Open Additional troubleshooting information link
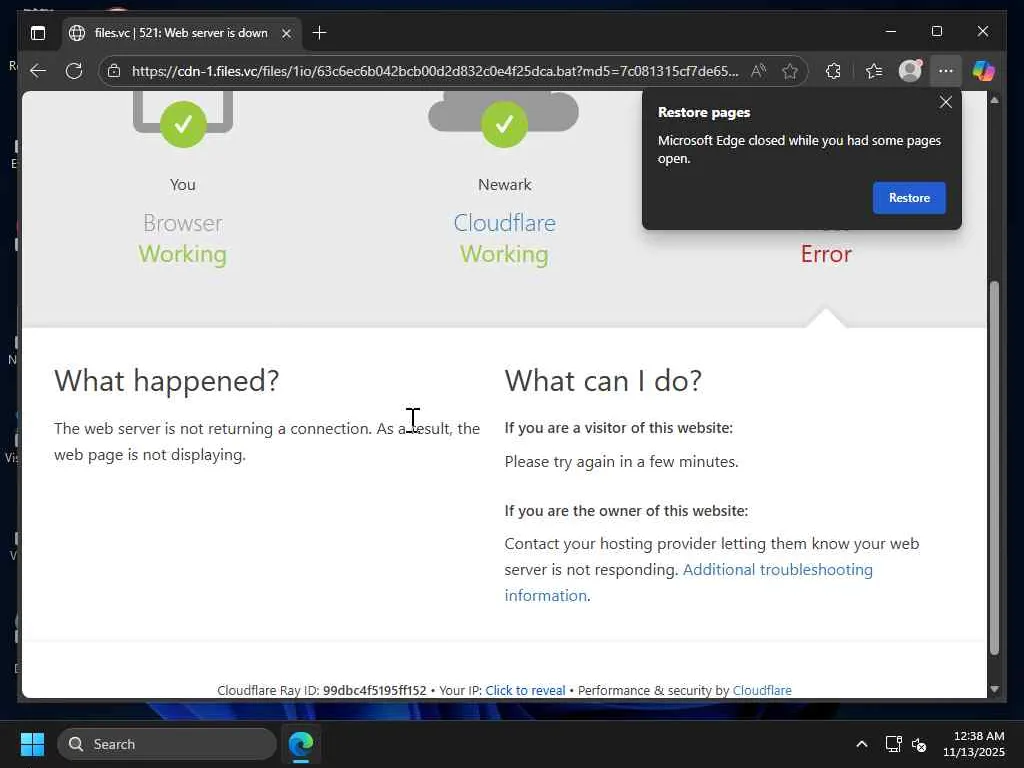Viewport: 1024px width, 768px height. [x=688, y=583]
